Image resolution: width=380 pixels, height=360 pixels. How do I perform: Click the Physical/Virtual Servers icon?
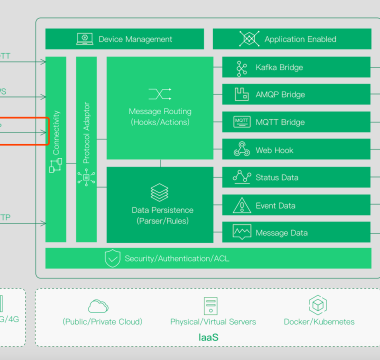click(x=211, y=306)
